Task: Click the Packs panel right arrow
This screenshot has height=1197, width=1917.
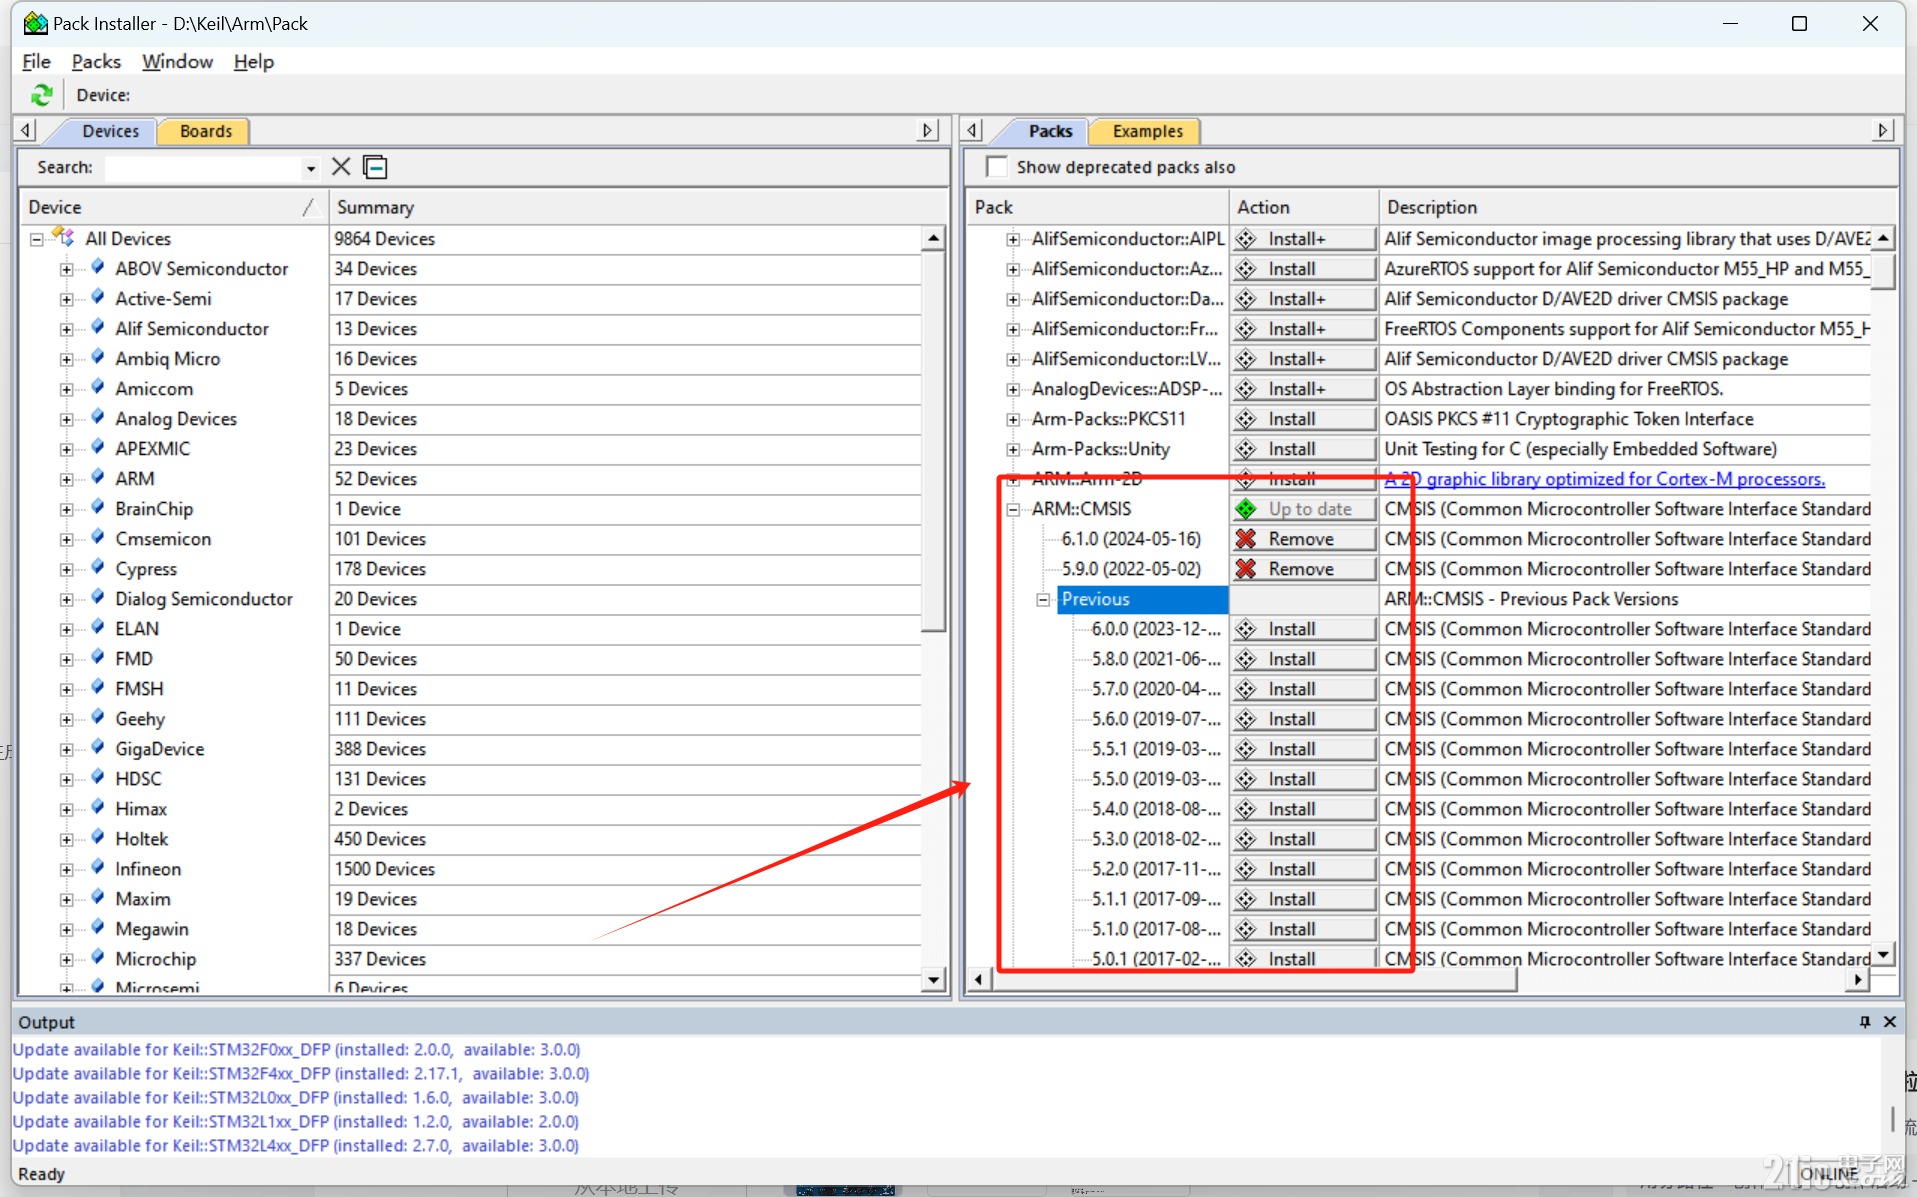Action: coord(1883,131)
